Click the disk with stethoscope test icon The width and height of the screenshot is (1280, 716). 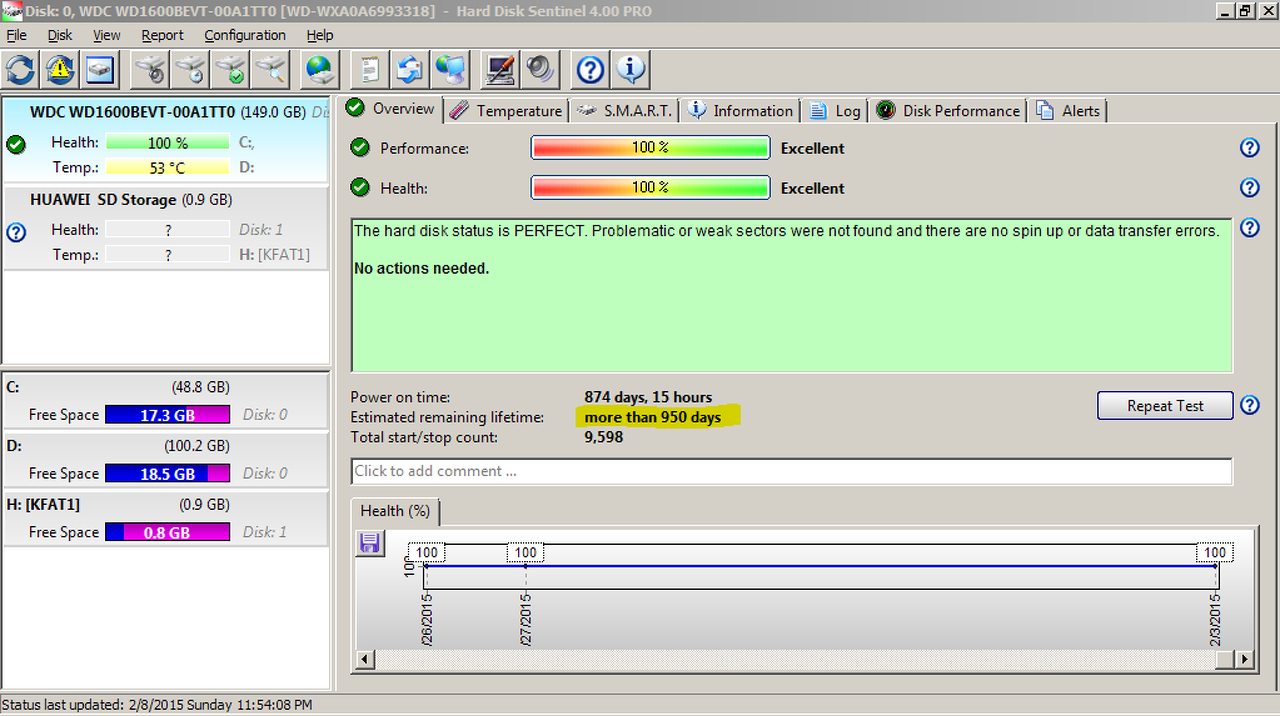click(151, 69)
